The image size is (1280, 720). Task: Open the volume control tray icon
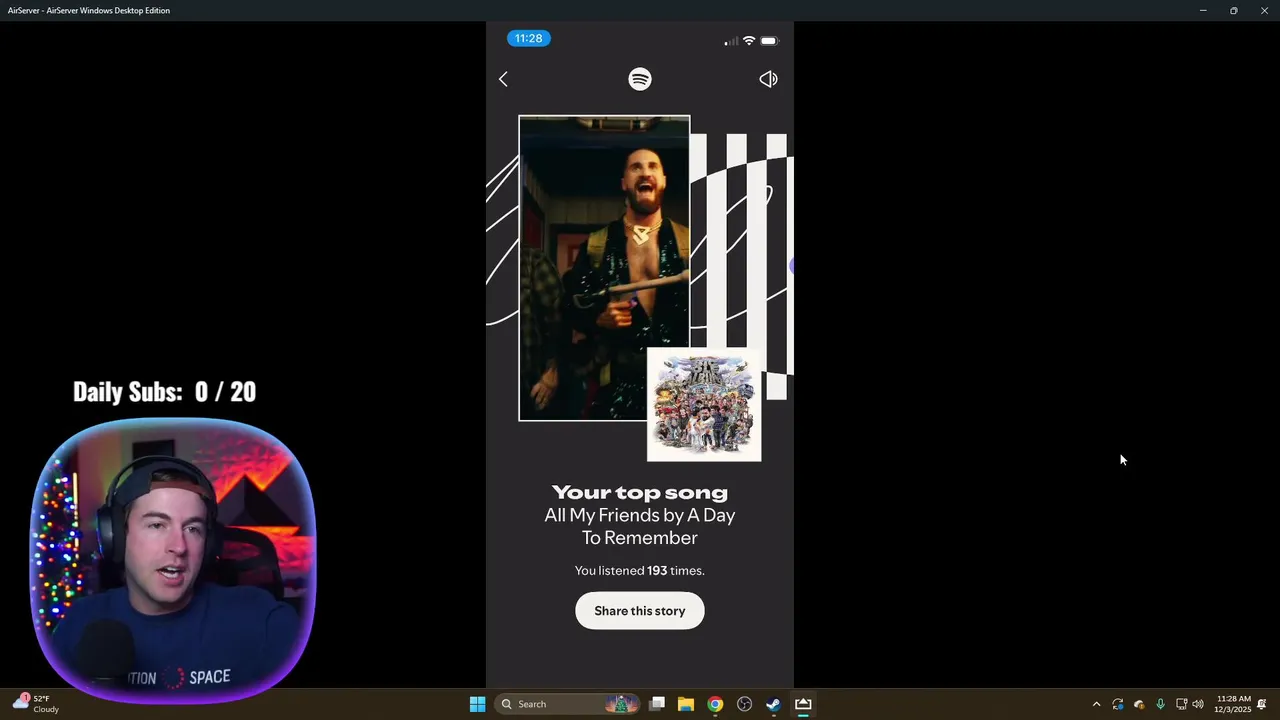[x=1198, y=704]
